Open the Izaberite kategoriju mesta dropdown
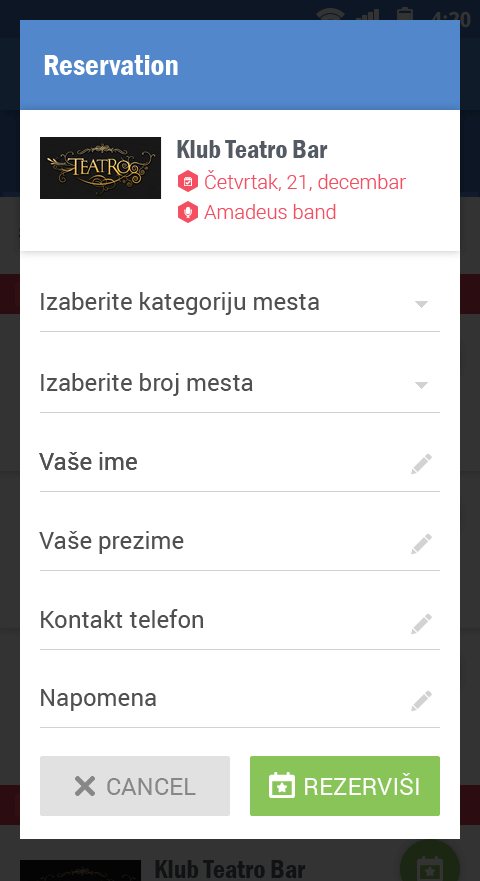Viewport: 480px width, 881px height. [239, 303]
